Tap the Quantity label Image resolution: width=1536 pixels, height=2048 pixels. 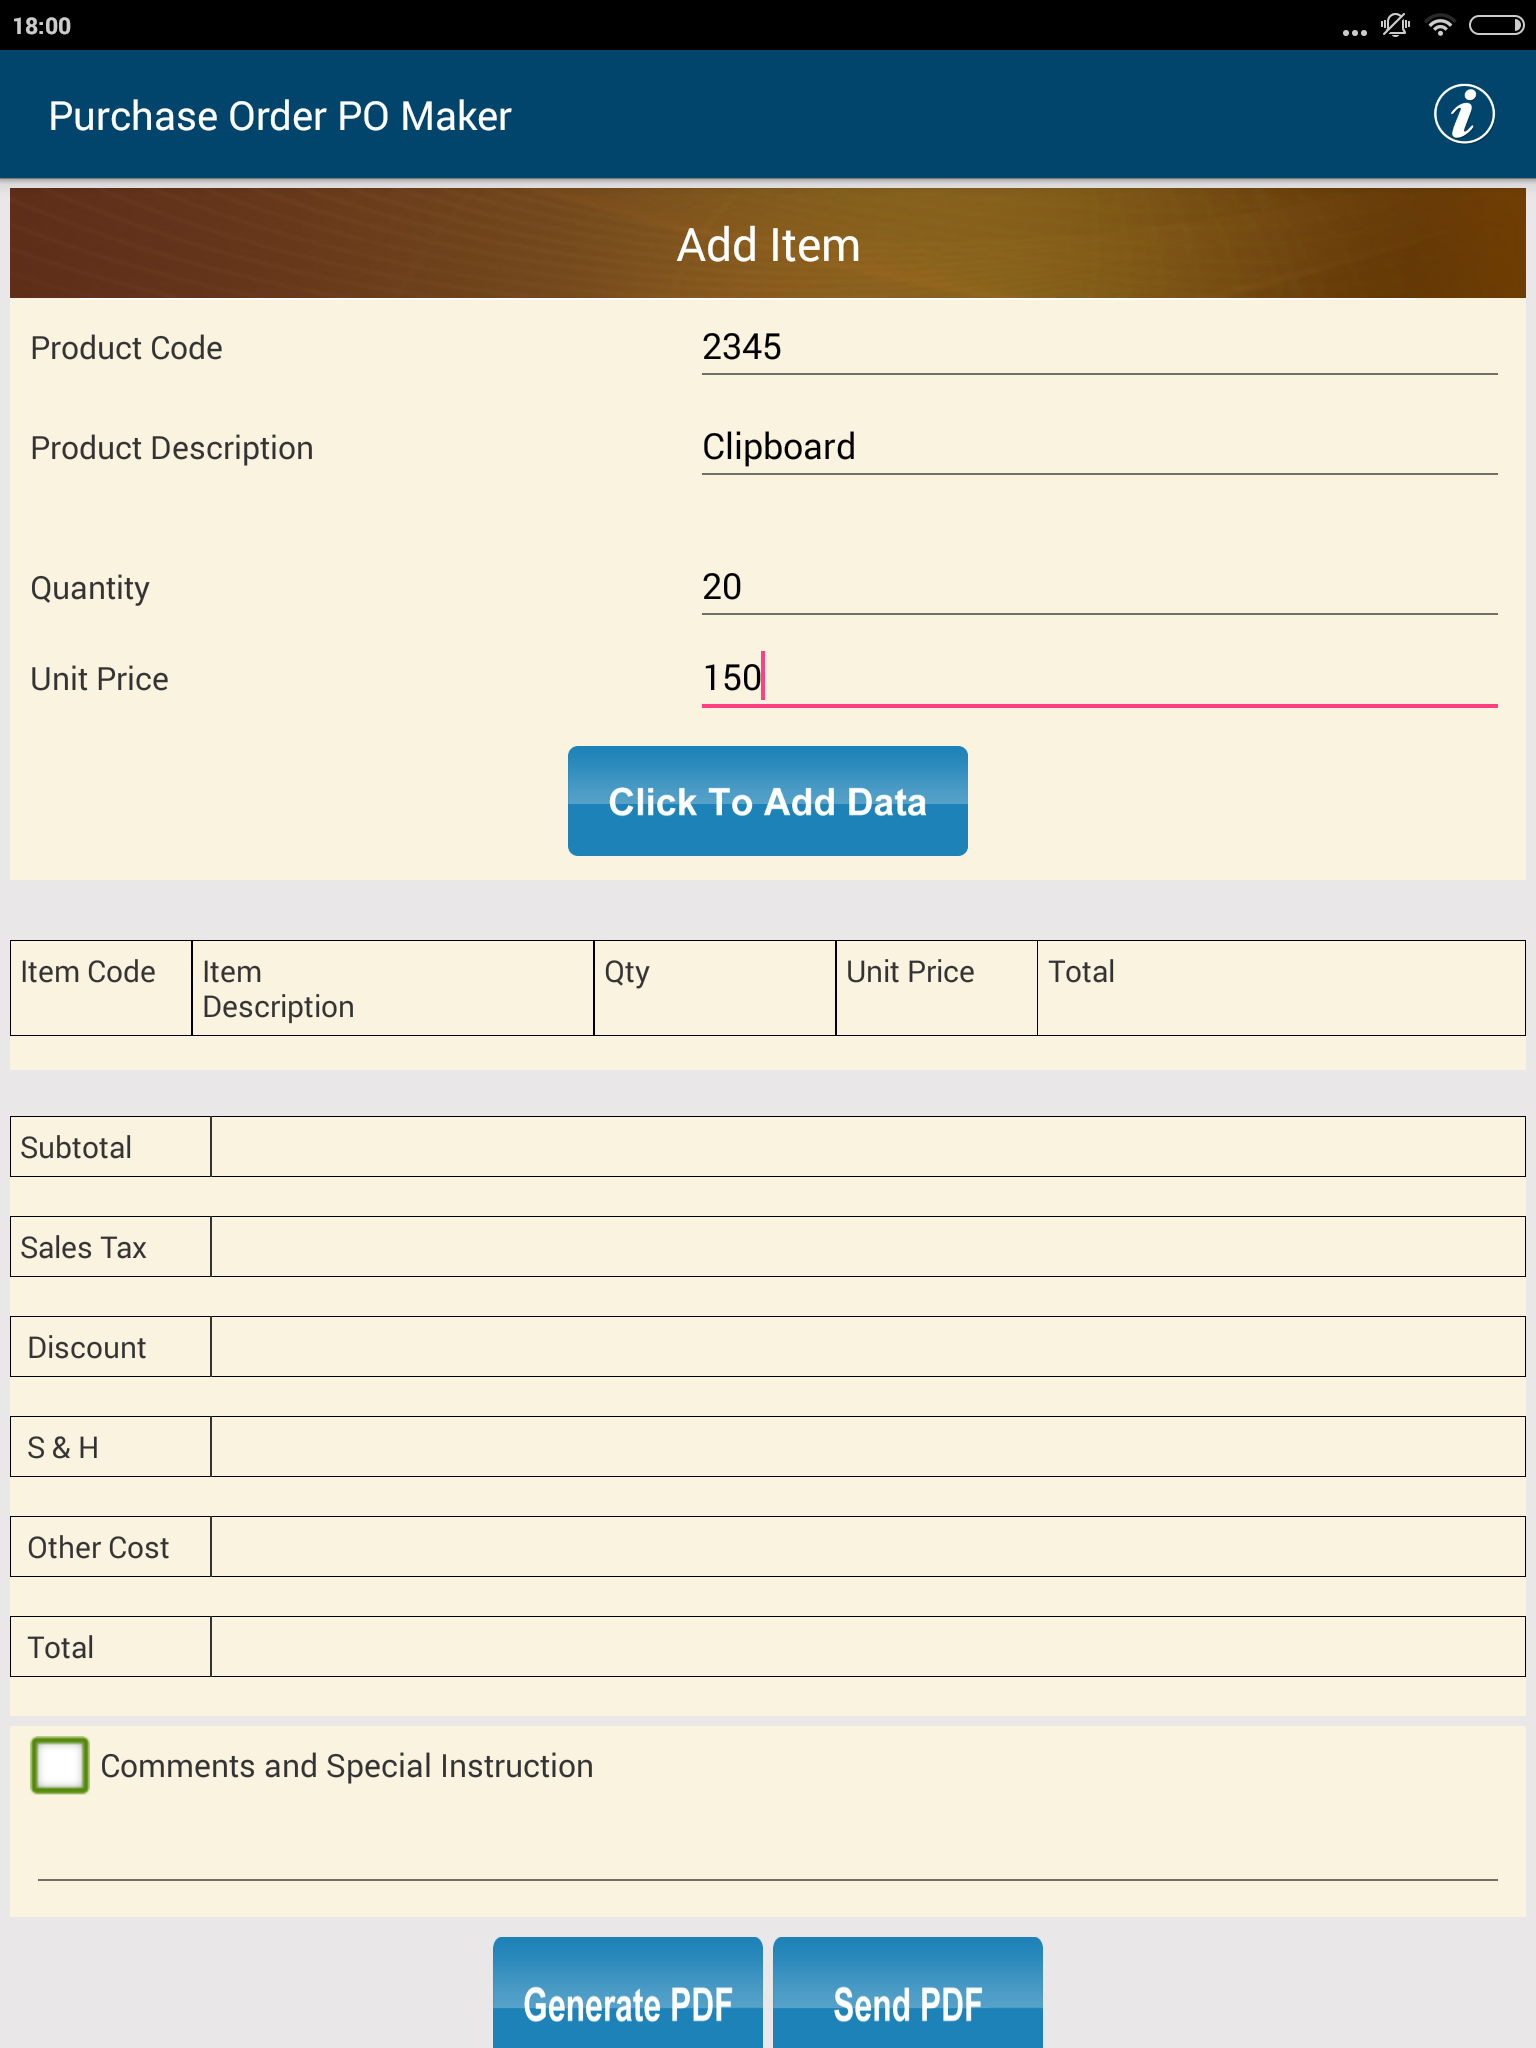[90, 588]
